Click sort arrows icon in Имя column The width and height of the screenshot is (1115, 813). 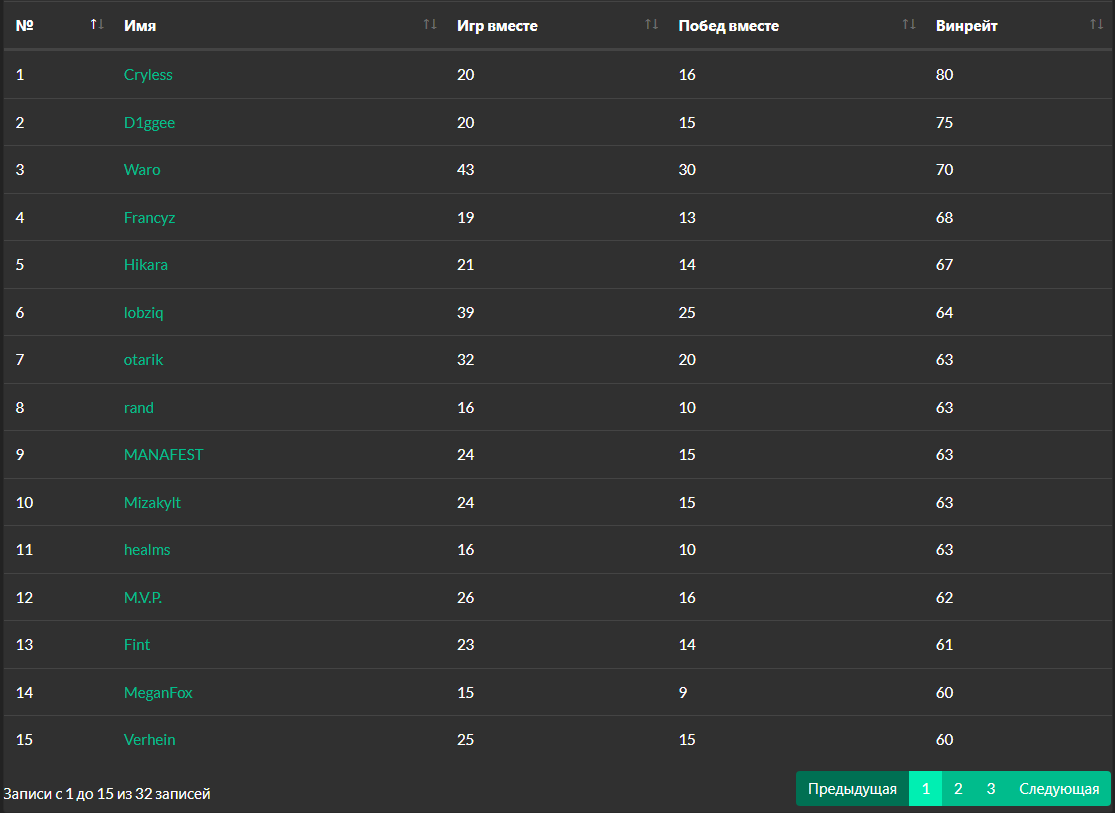[x=430, y=24]
